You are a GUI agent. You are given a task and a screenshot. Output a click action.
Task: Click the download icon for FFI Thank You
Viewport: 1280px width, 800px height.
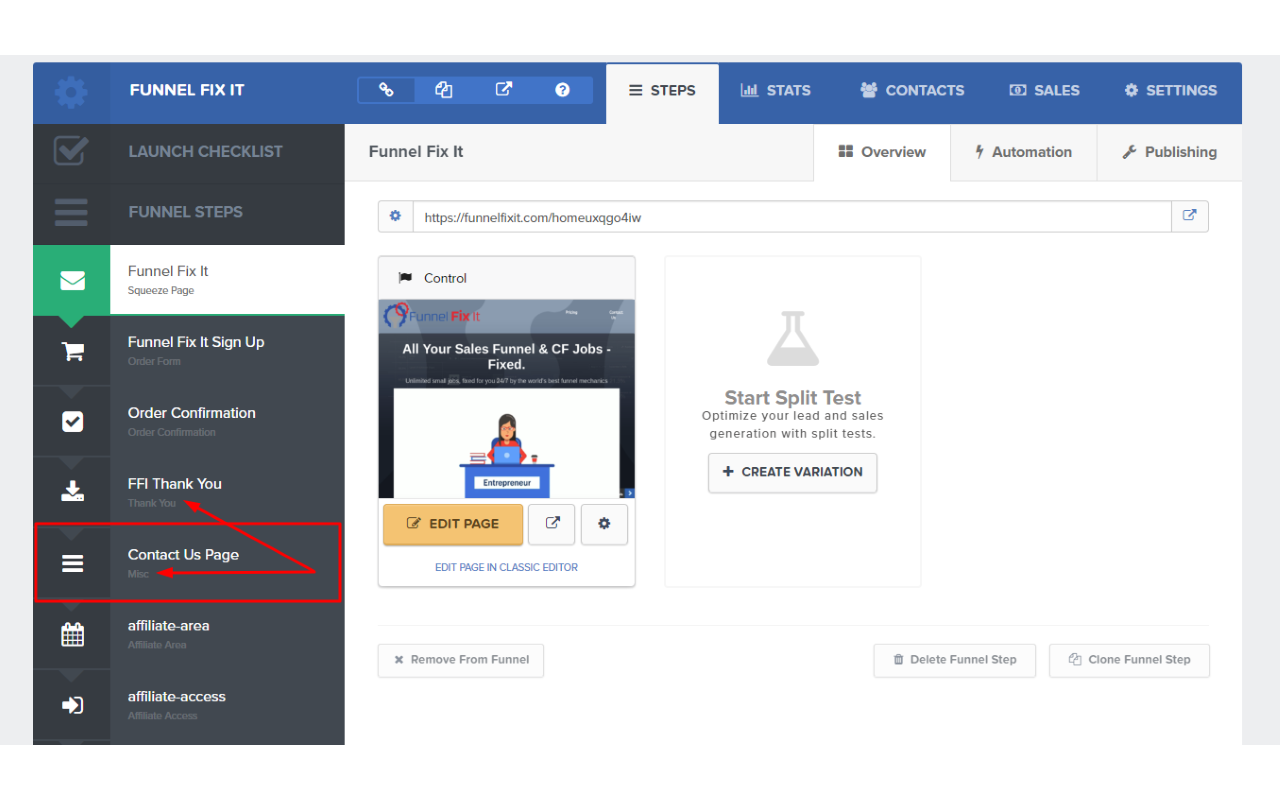pos(72,492)
